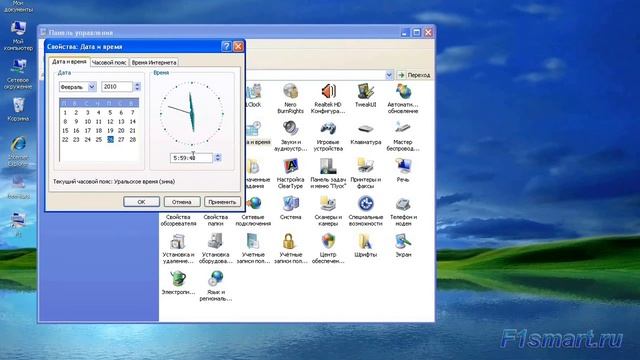
Task: Open Taskbar and Start menu icon
Action: click(328, 173)
